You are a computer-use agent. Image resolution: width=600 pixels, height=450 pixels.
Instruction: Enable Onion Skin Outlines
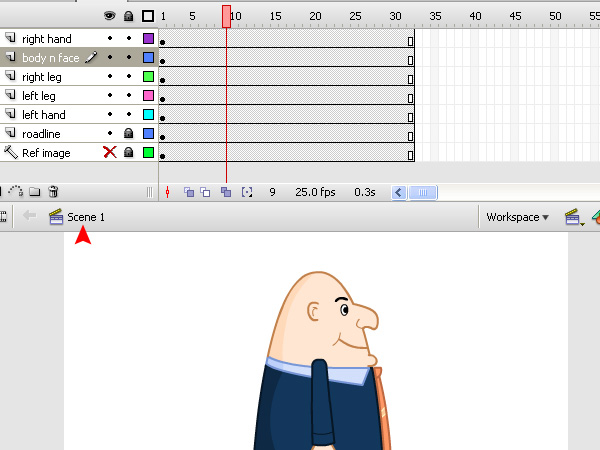pyautogui.click(x=205, y=192)
